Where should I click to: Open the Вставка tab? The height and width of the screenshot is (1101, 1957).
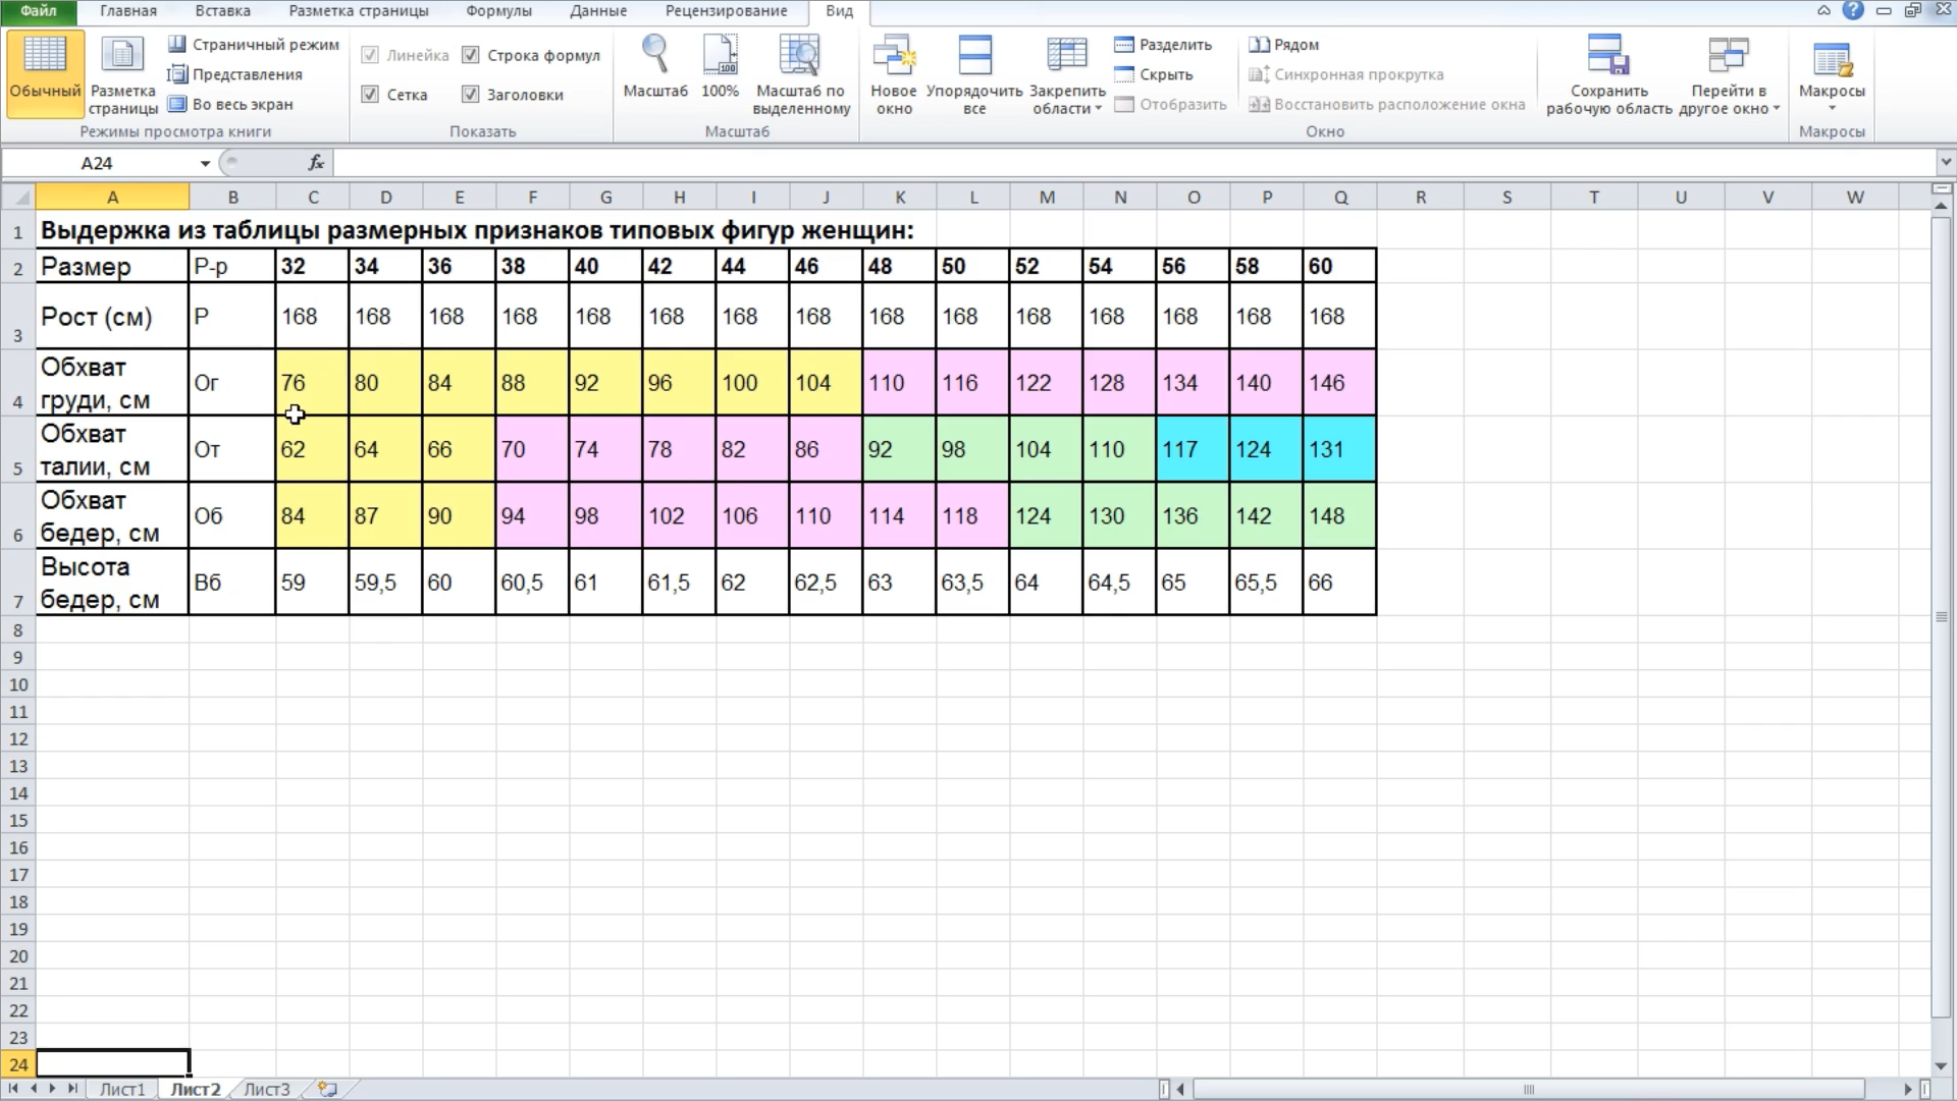pos(222,11)
